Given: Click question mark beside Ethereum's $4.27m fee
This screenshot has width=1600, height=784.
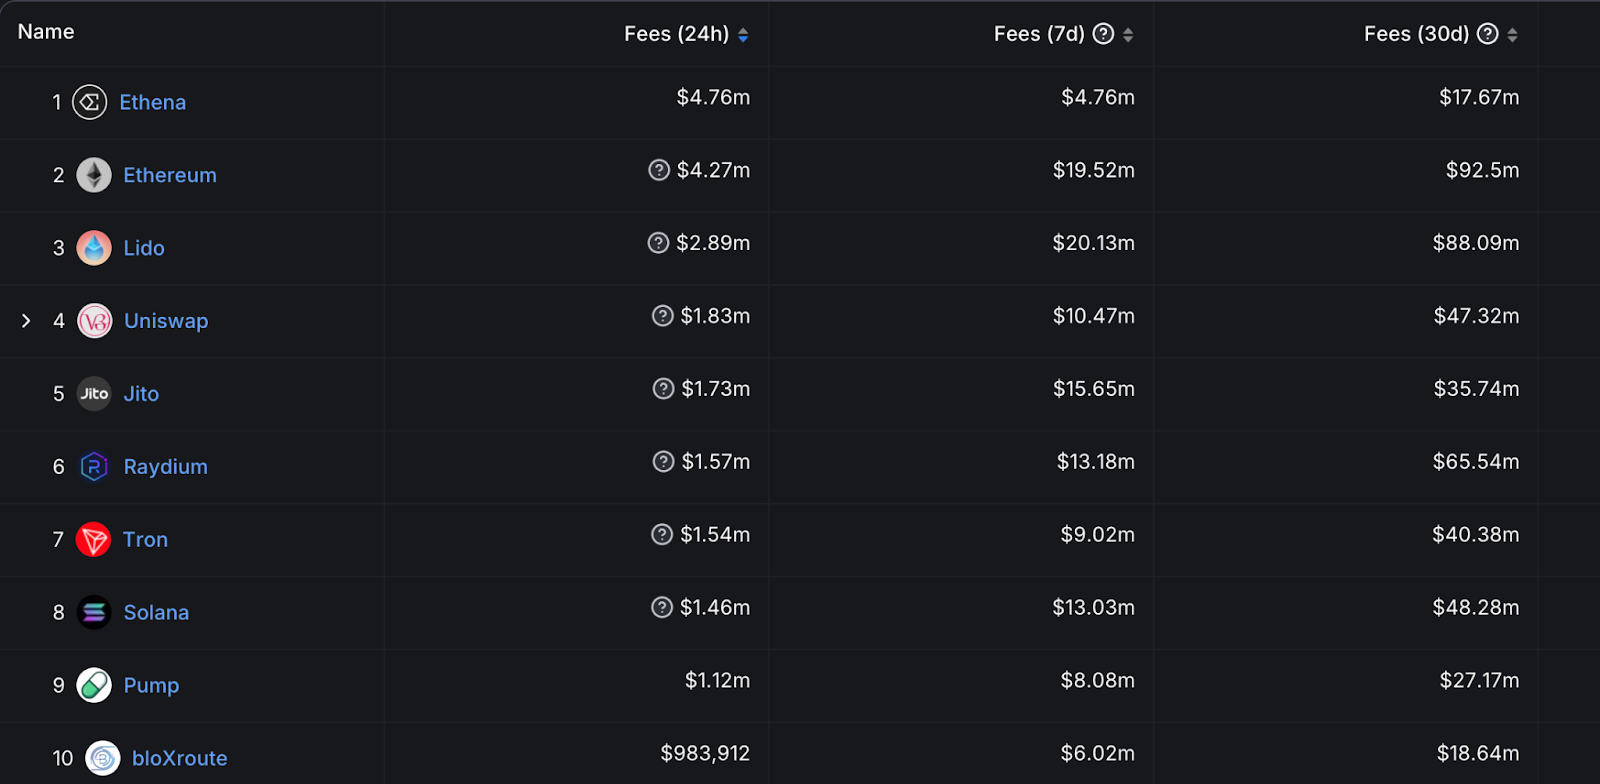Looking at the screenshot, I should pyautogui.click(x=659, y=170).
